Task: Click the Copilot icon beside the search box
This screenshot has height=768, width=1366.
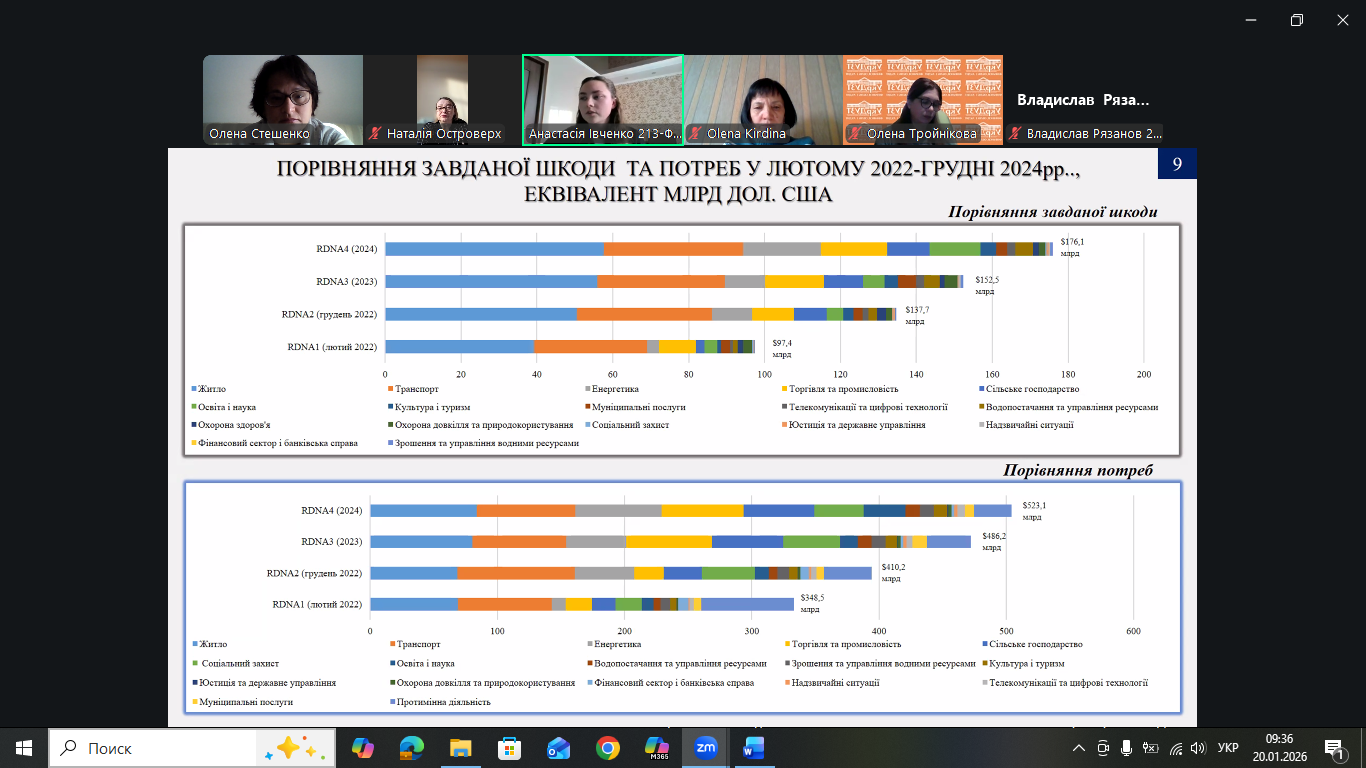Action: tap(362, 748)
